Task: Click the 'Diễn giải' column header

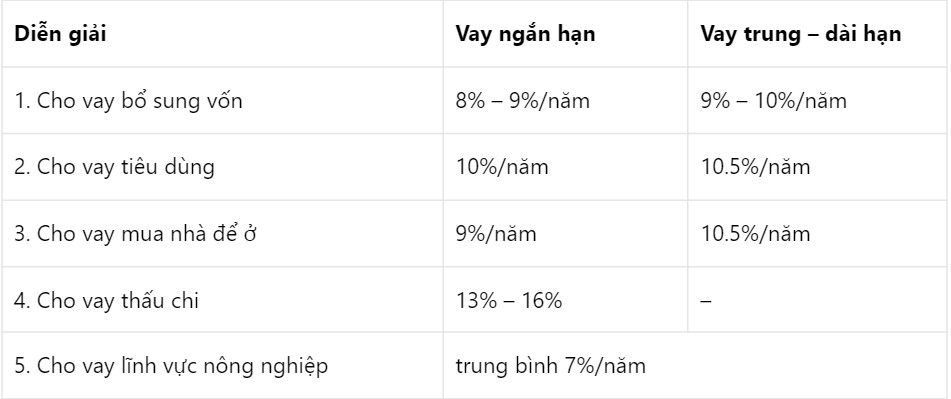Action: point(222,34)
